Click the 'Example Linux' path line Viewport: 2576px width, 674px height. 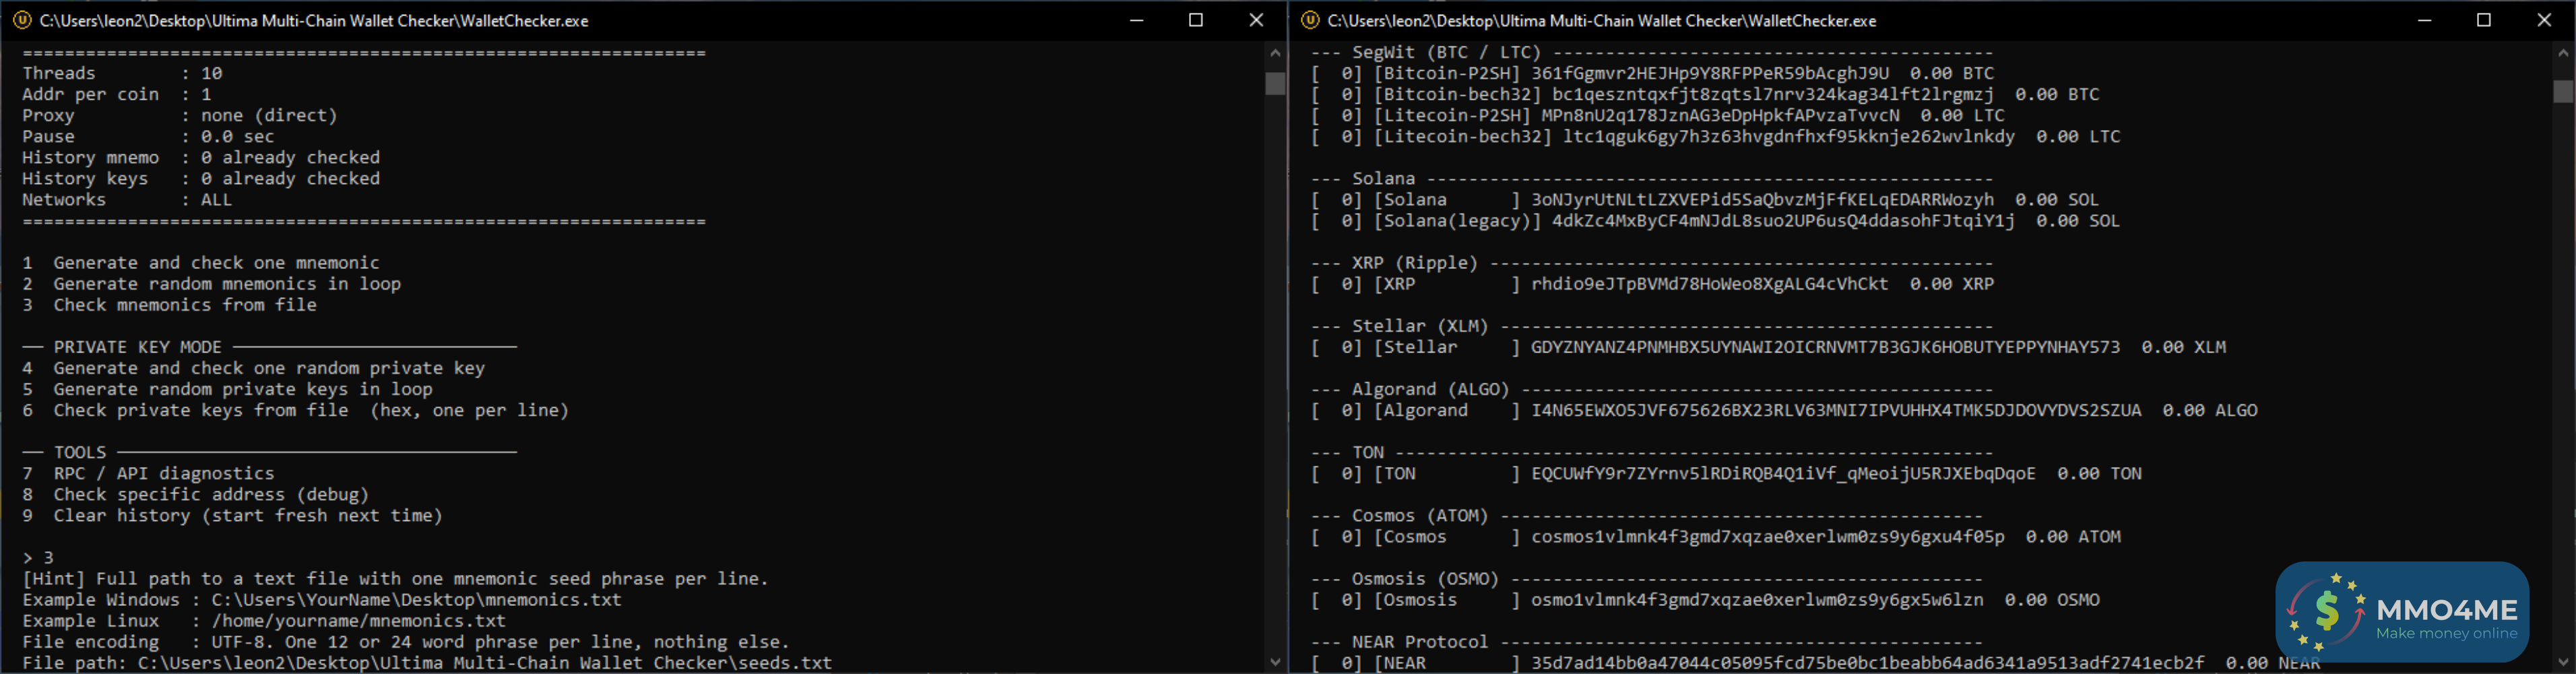[x=264, y=620]
